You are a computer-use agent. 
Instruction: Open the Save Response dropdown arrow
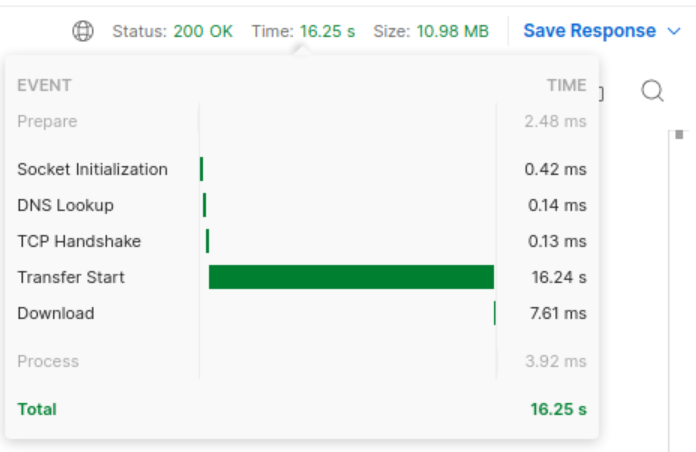tap(674, 31)
